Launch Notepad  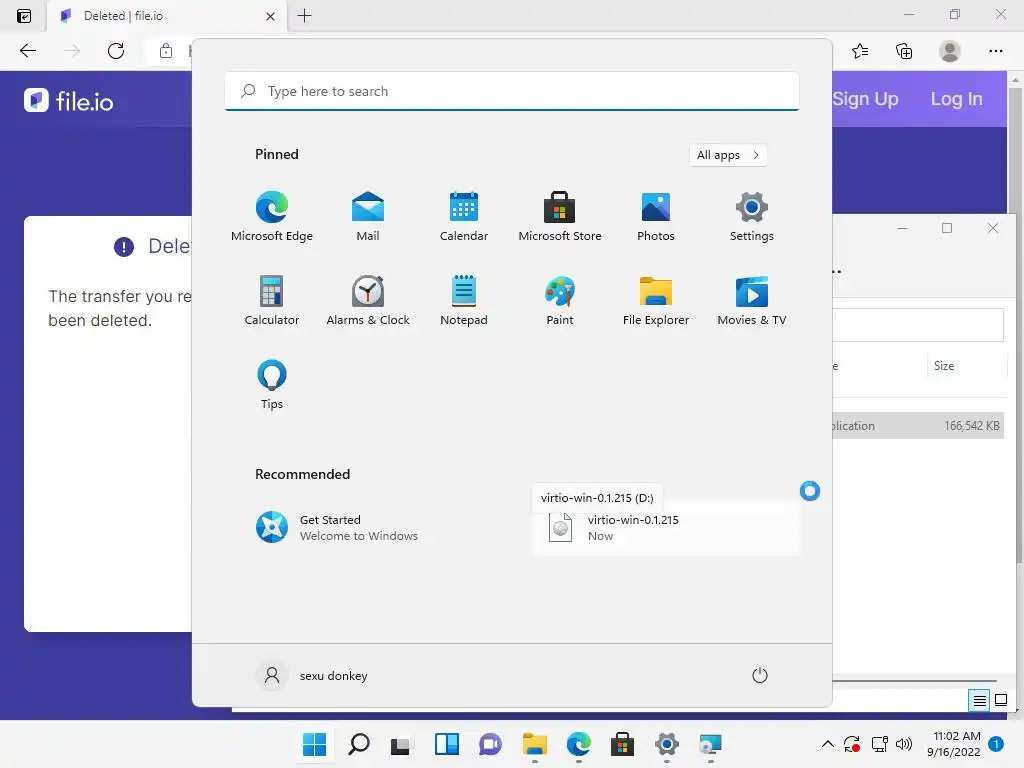point(464,300)
